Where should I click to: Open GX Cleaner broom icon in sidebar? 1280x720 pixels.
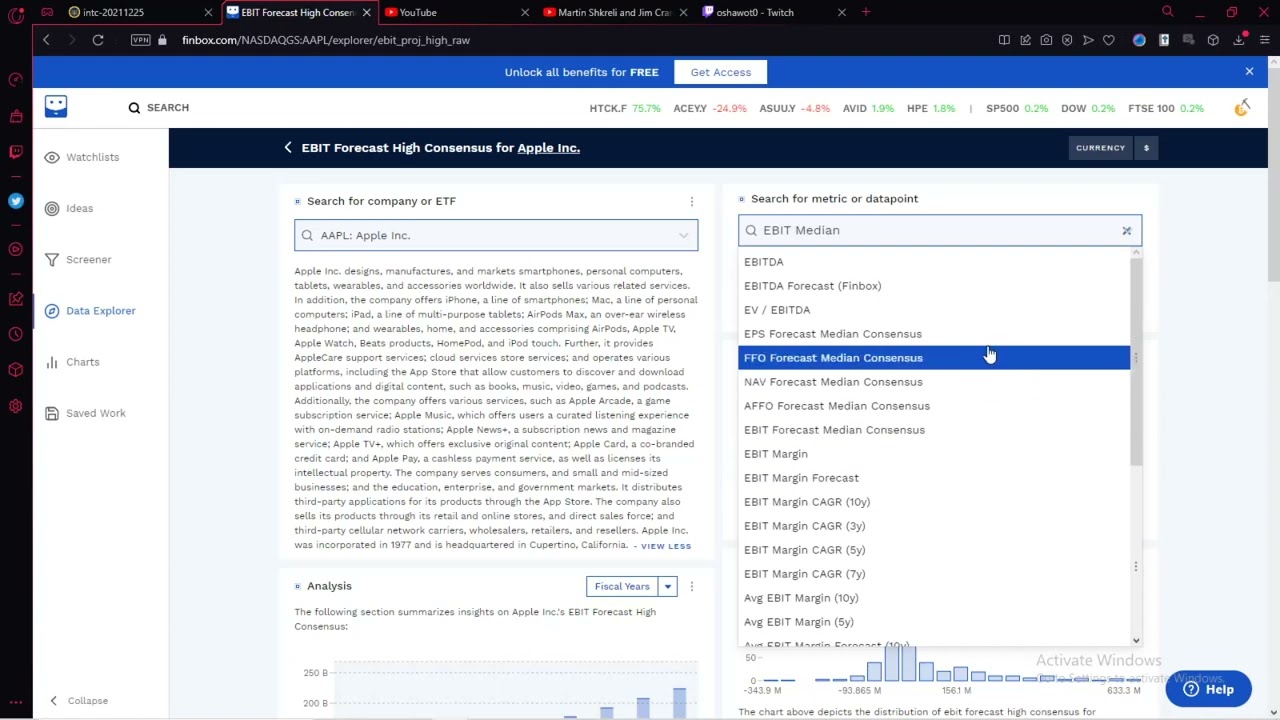coord(15,116)
